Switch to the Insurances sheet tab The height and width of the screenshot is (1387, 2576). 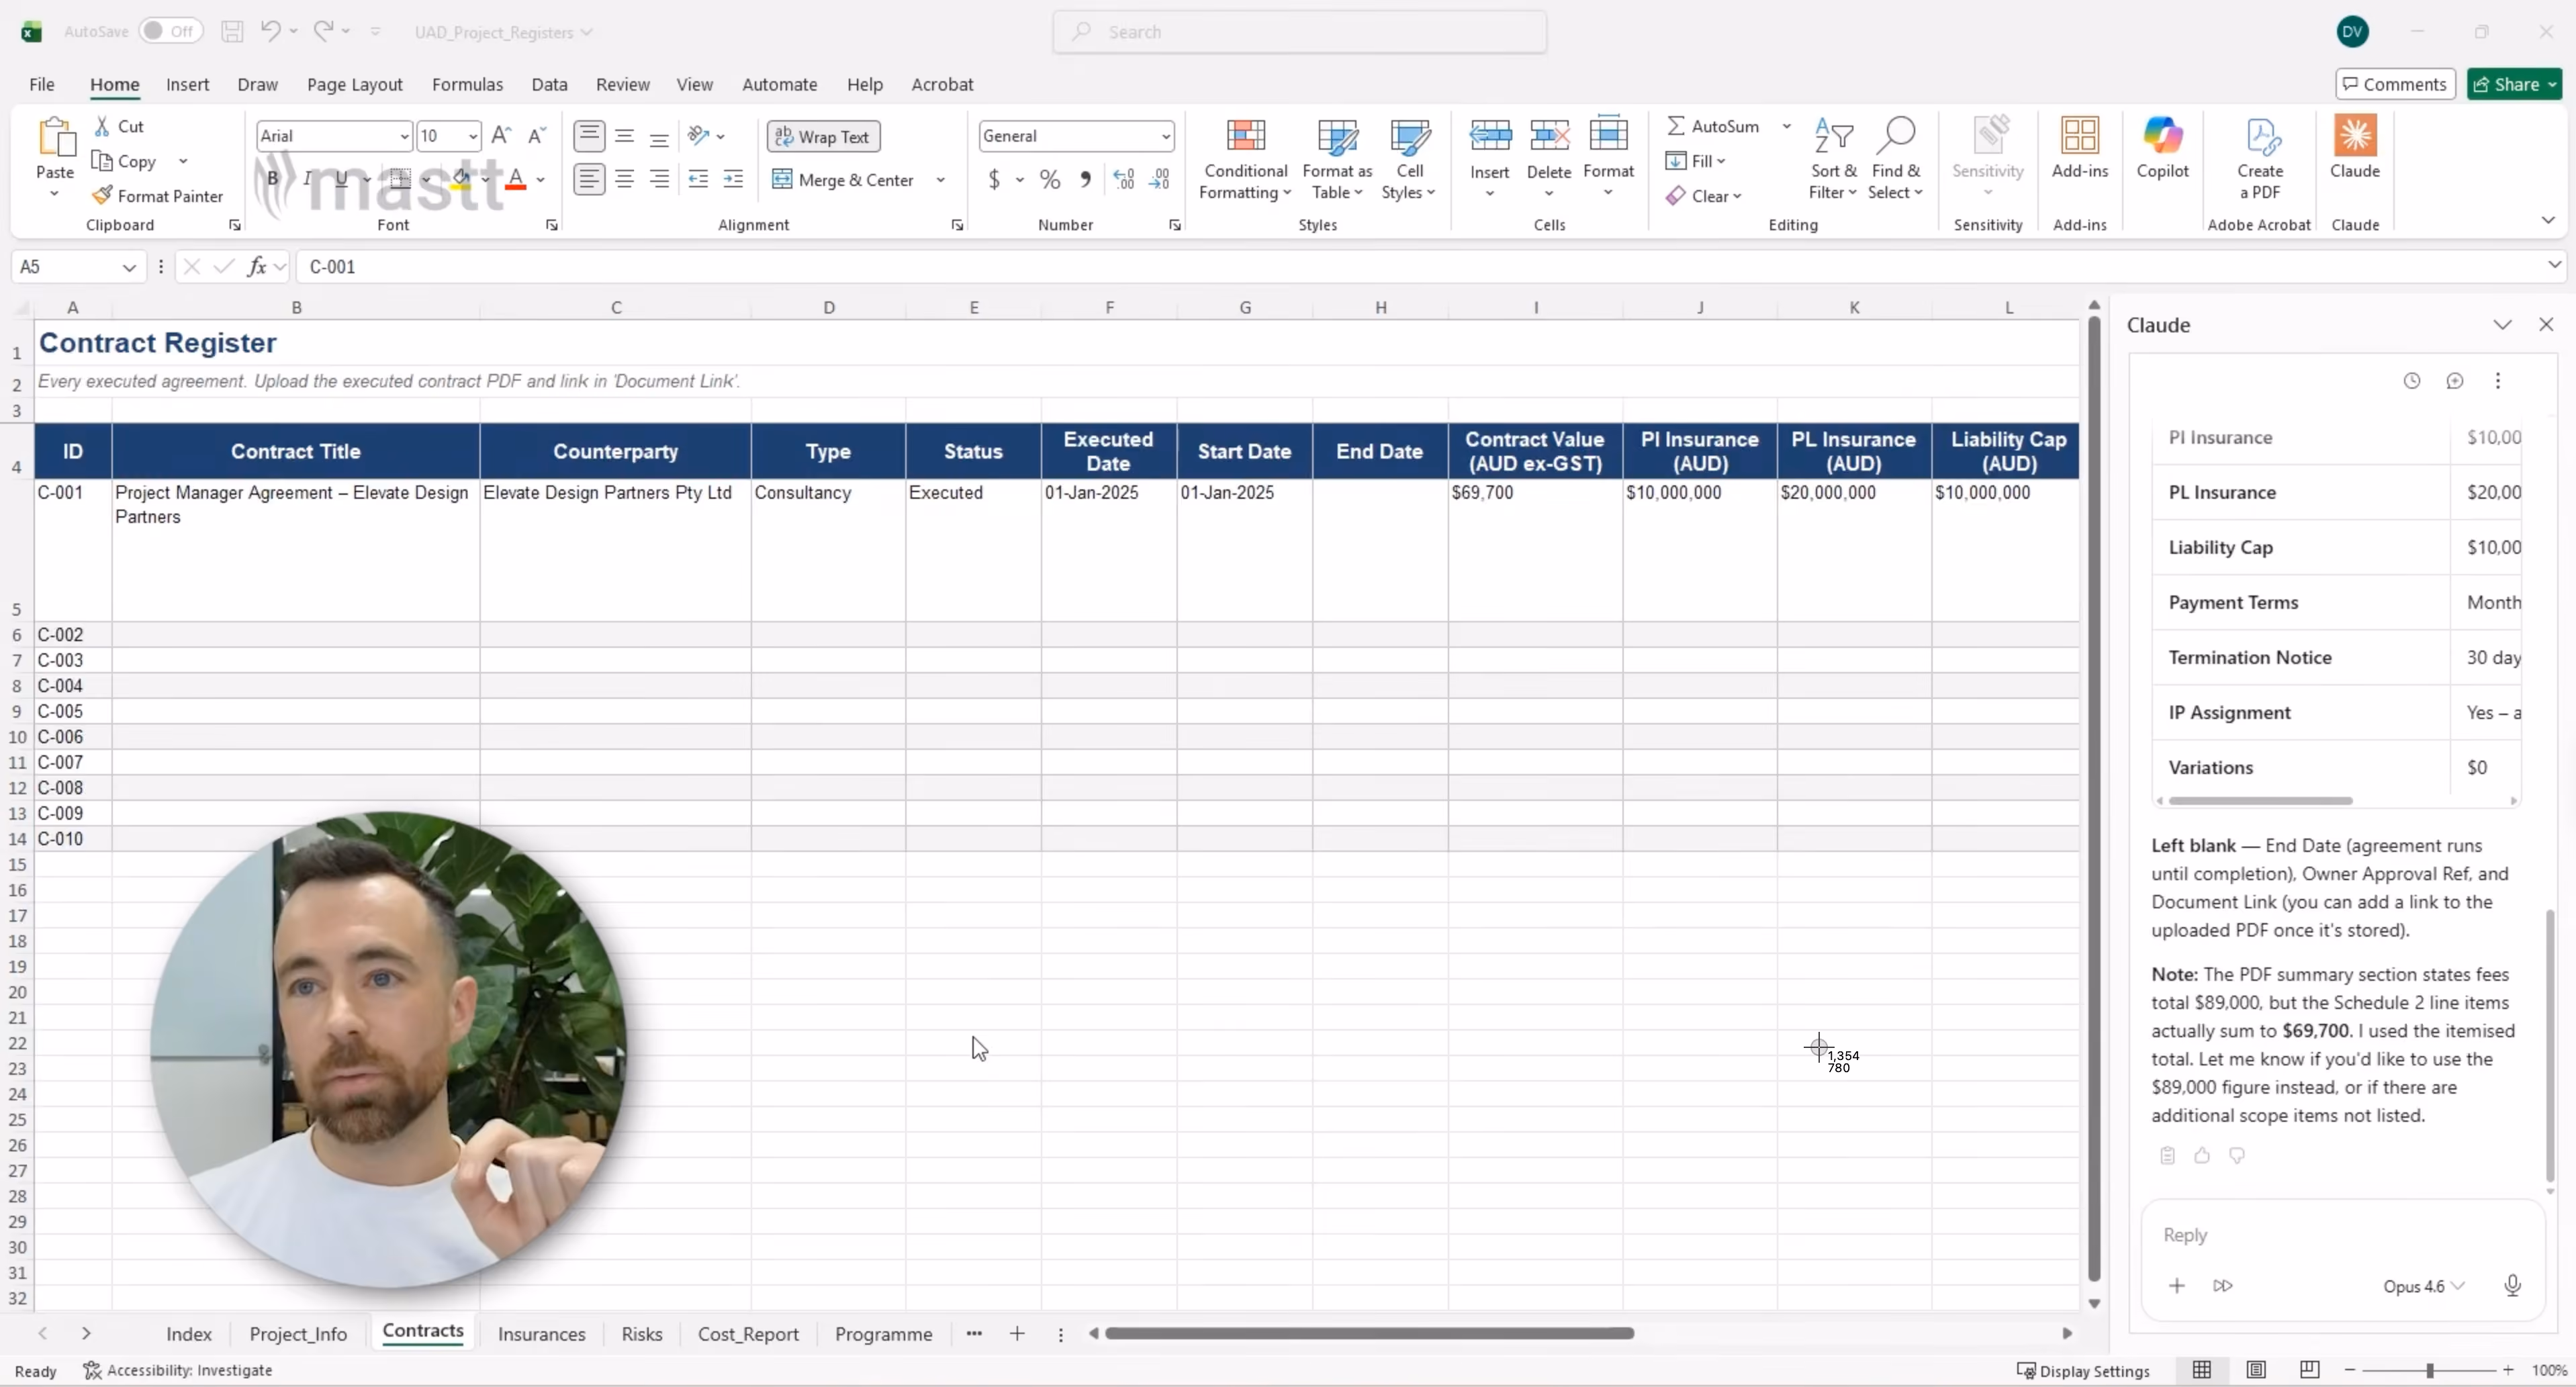541,1334
